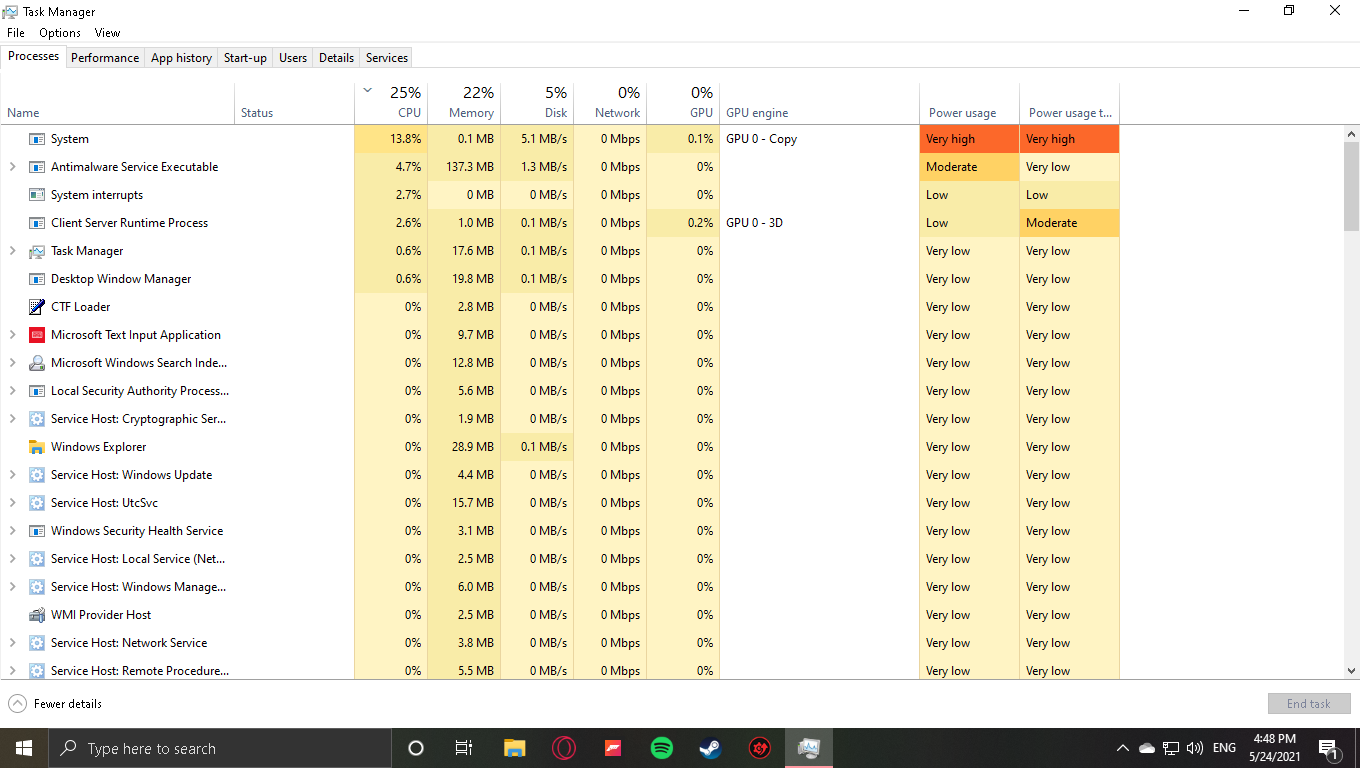This screenshot has height=768, width=1360.
Task: Expand the Antimalware Service Executable row
Action: pos(12,167)
